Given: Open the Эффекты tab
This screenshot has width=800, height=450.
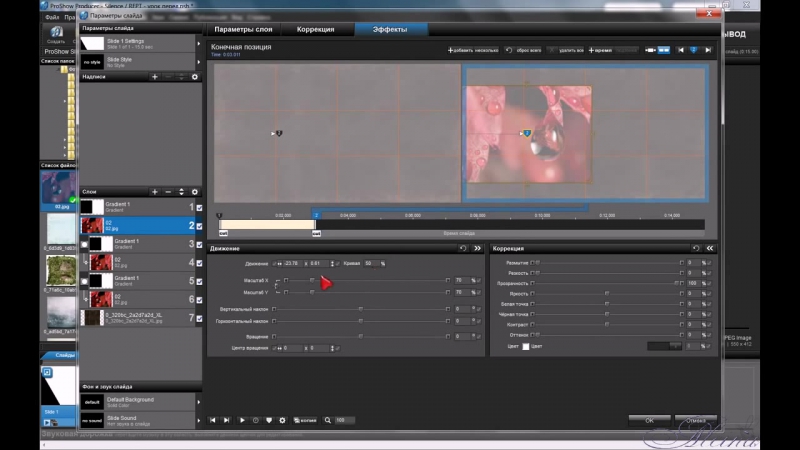Looking at the screenshot, I should click(390, 30).
